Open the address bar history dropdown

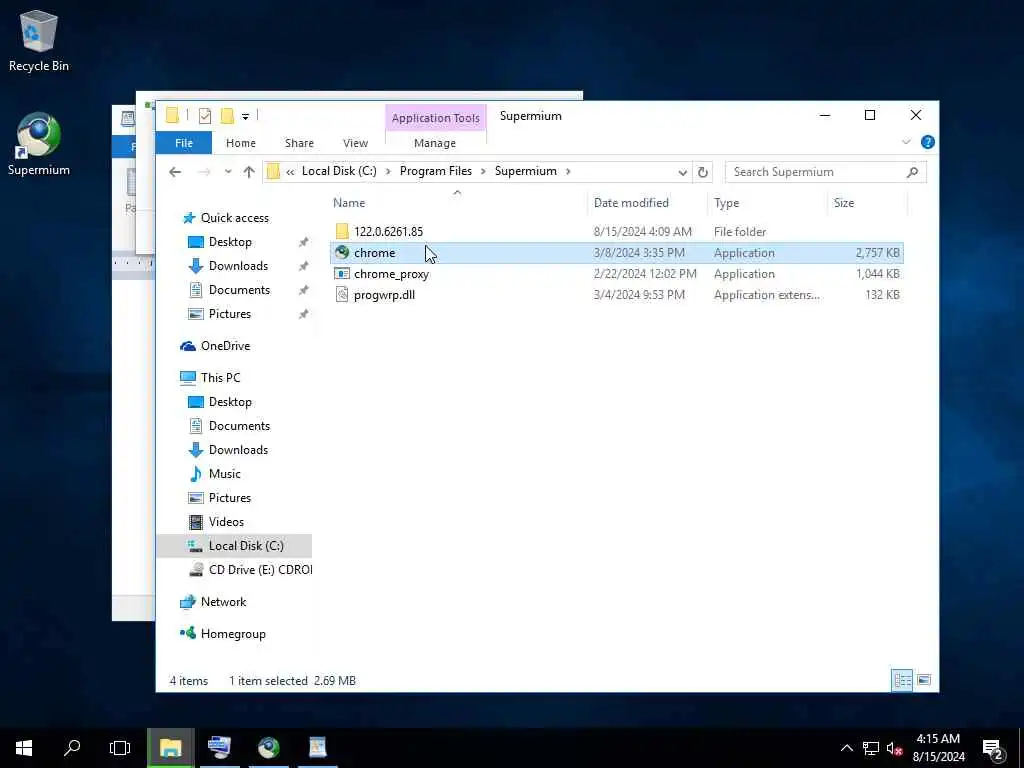click(x=682, y=172)
